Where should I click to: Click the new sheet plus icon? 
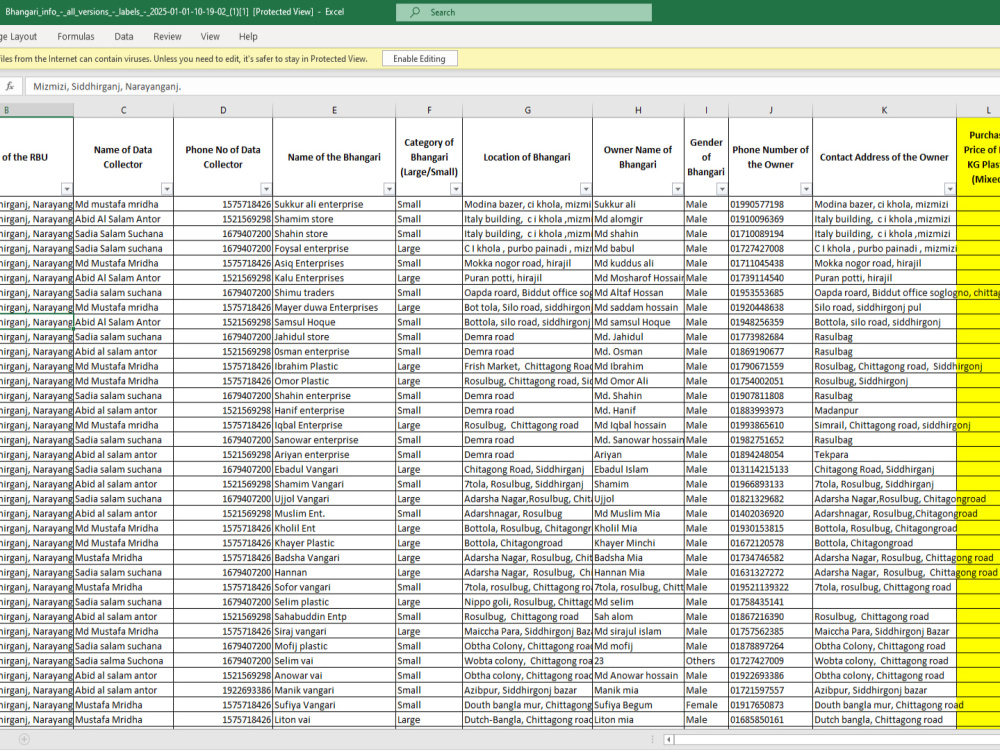24,739
